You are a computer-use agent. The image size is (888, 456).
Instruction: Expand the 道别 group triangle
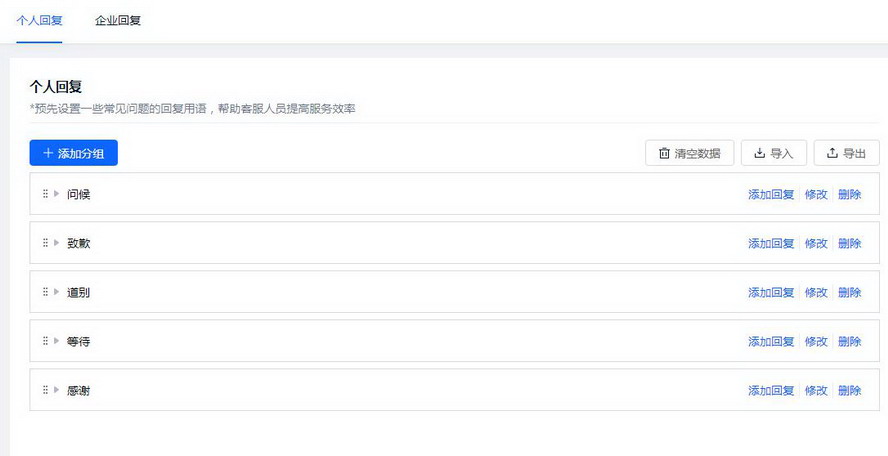pos(57,292)
